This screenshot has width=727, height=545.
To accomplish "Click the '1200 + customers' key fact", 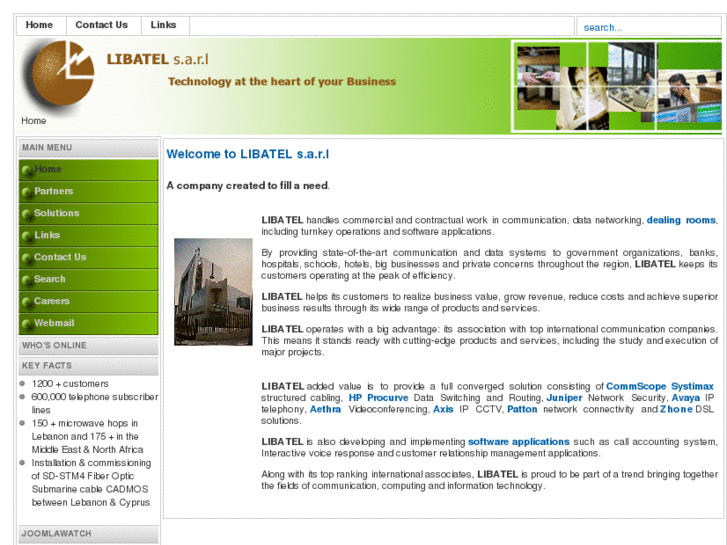I will point(70,384).
